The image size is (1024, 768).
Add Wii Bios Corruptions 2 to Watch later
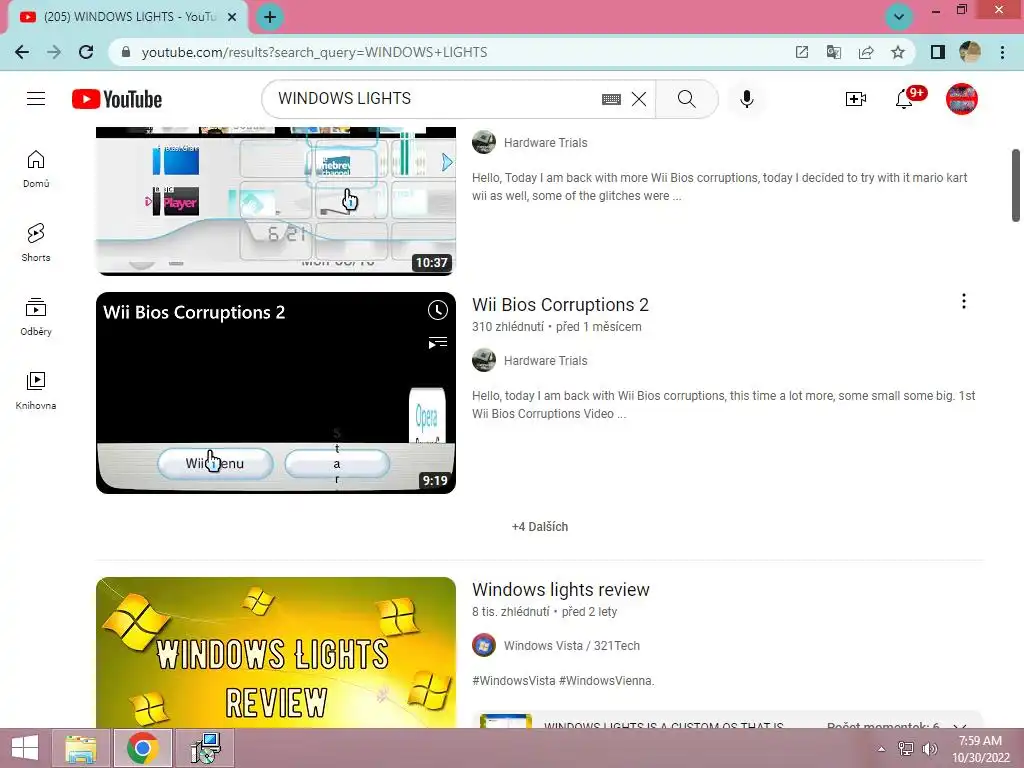pyautogui.click(x=438, y=310)
